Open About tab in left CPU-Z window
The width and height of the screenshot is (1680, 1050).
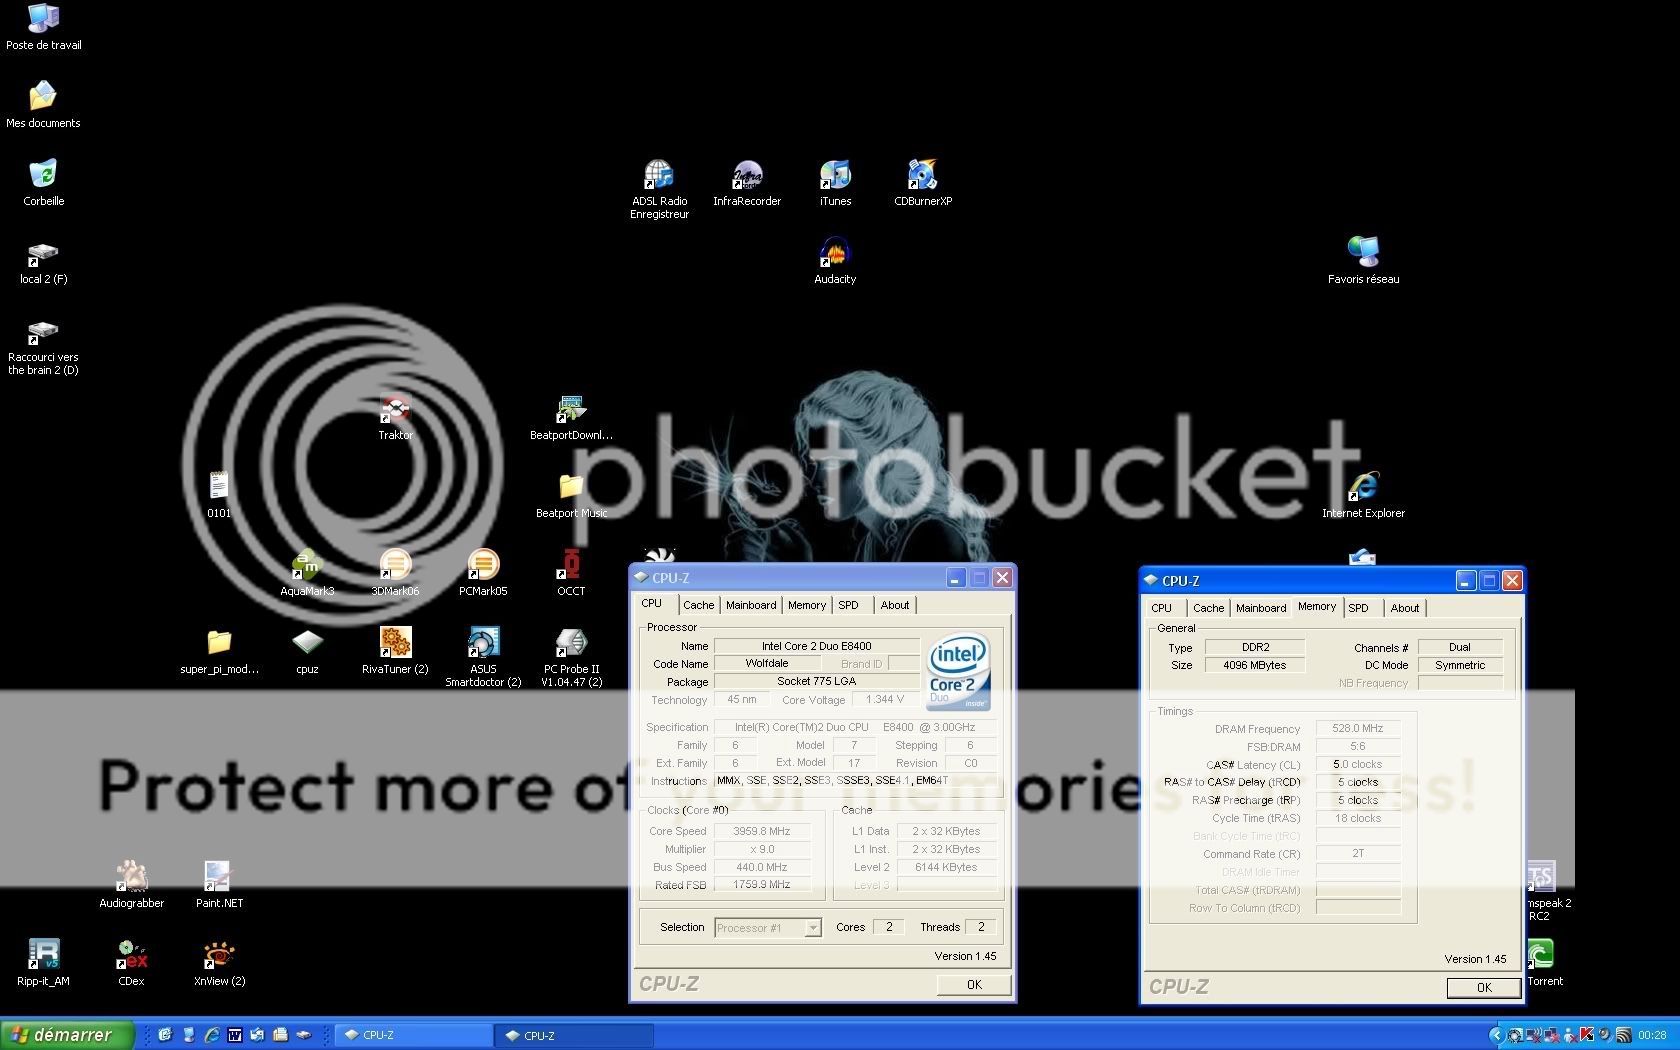tap(895, 605)
